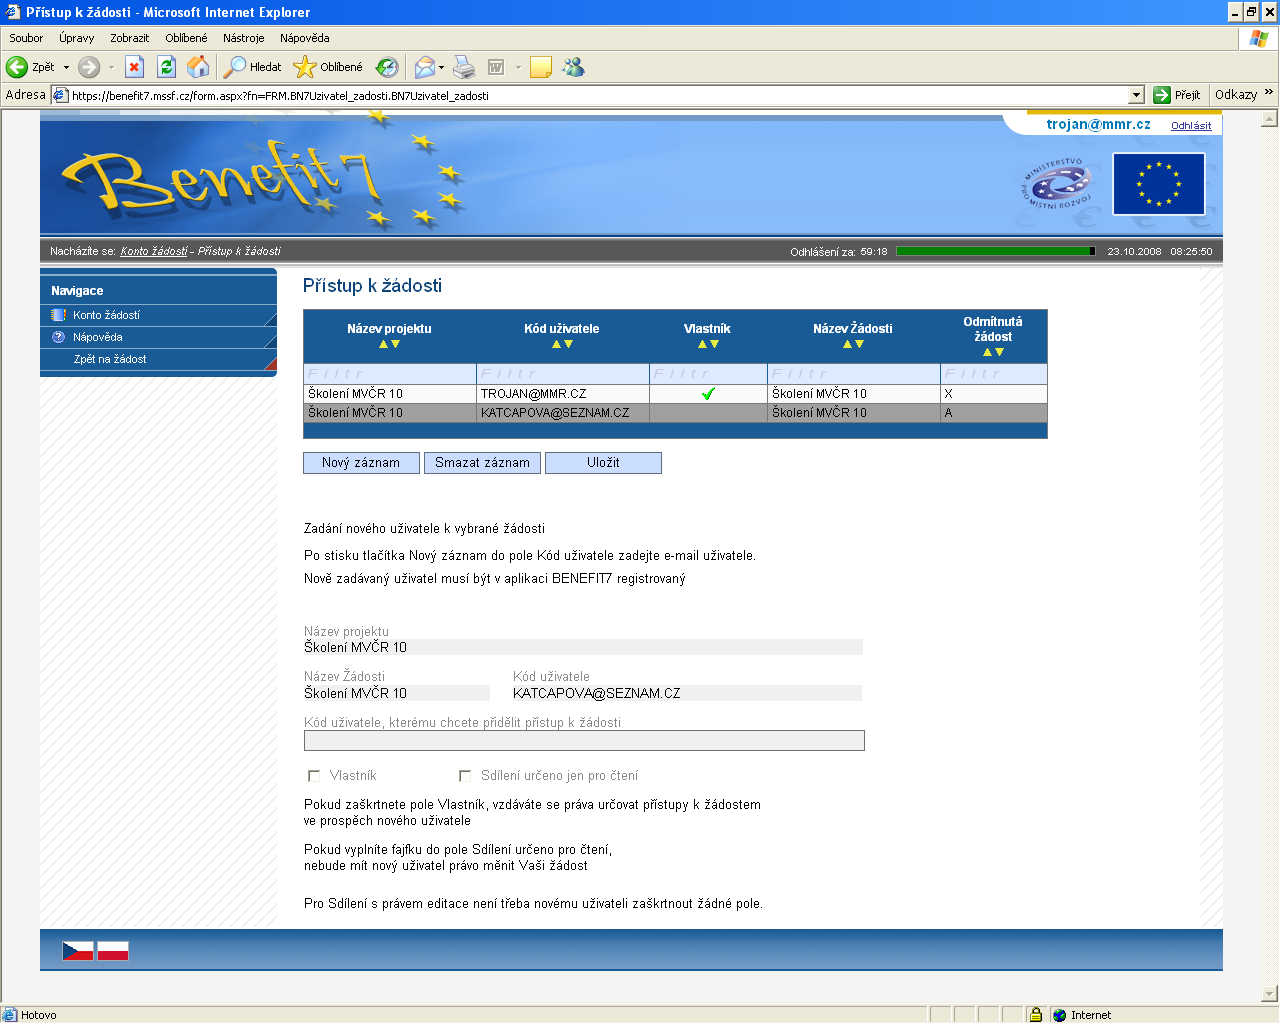
Task: Click the Kód uživatele filter field
Action: [x=563, y=373]
